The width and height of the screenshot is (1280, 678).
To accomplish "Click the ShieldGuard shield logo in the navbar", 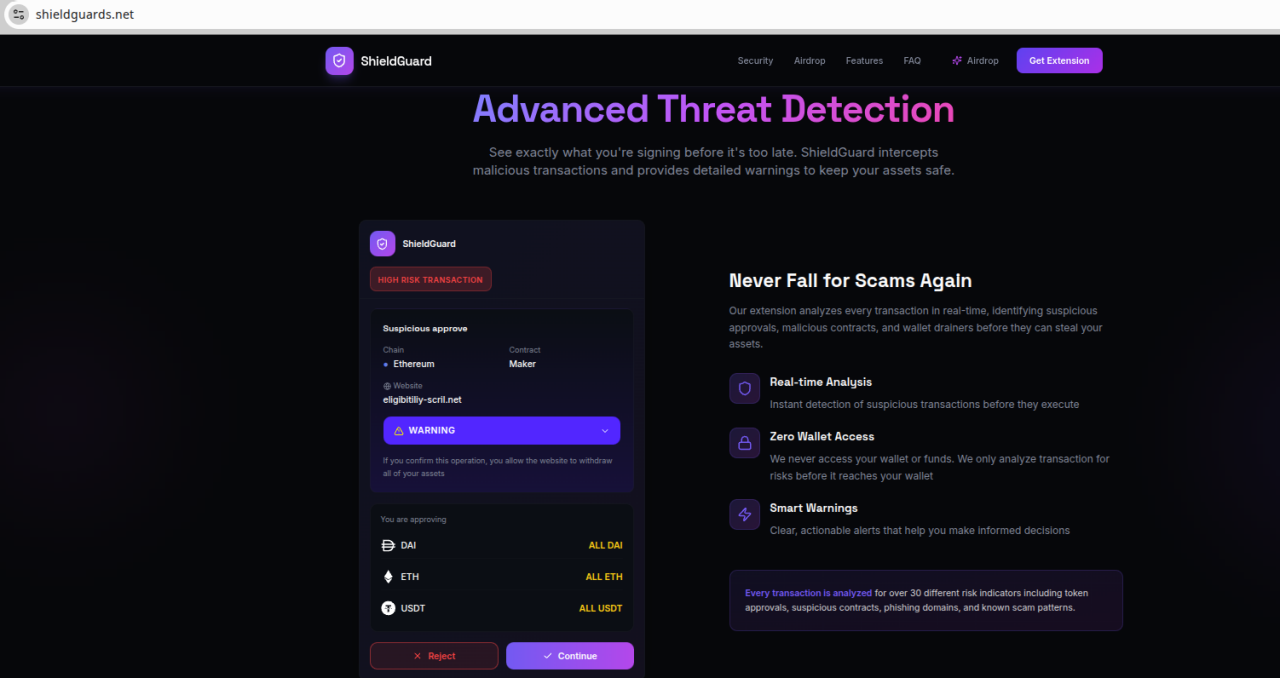I will point(339,60).
